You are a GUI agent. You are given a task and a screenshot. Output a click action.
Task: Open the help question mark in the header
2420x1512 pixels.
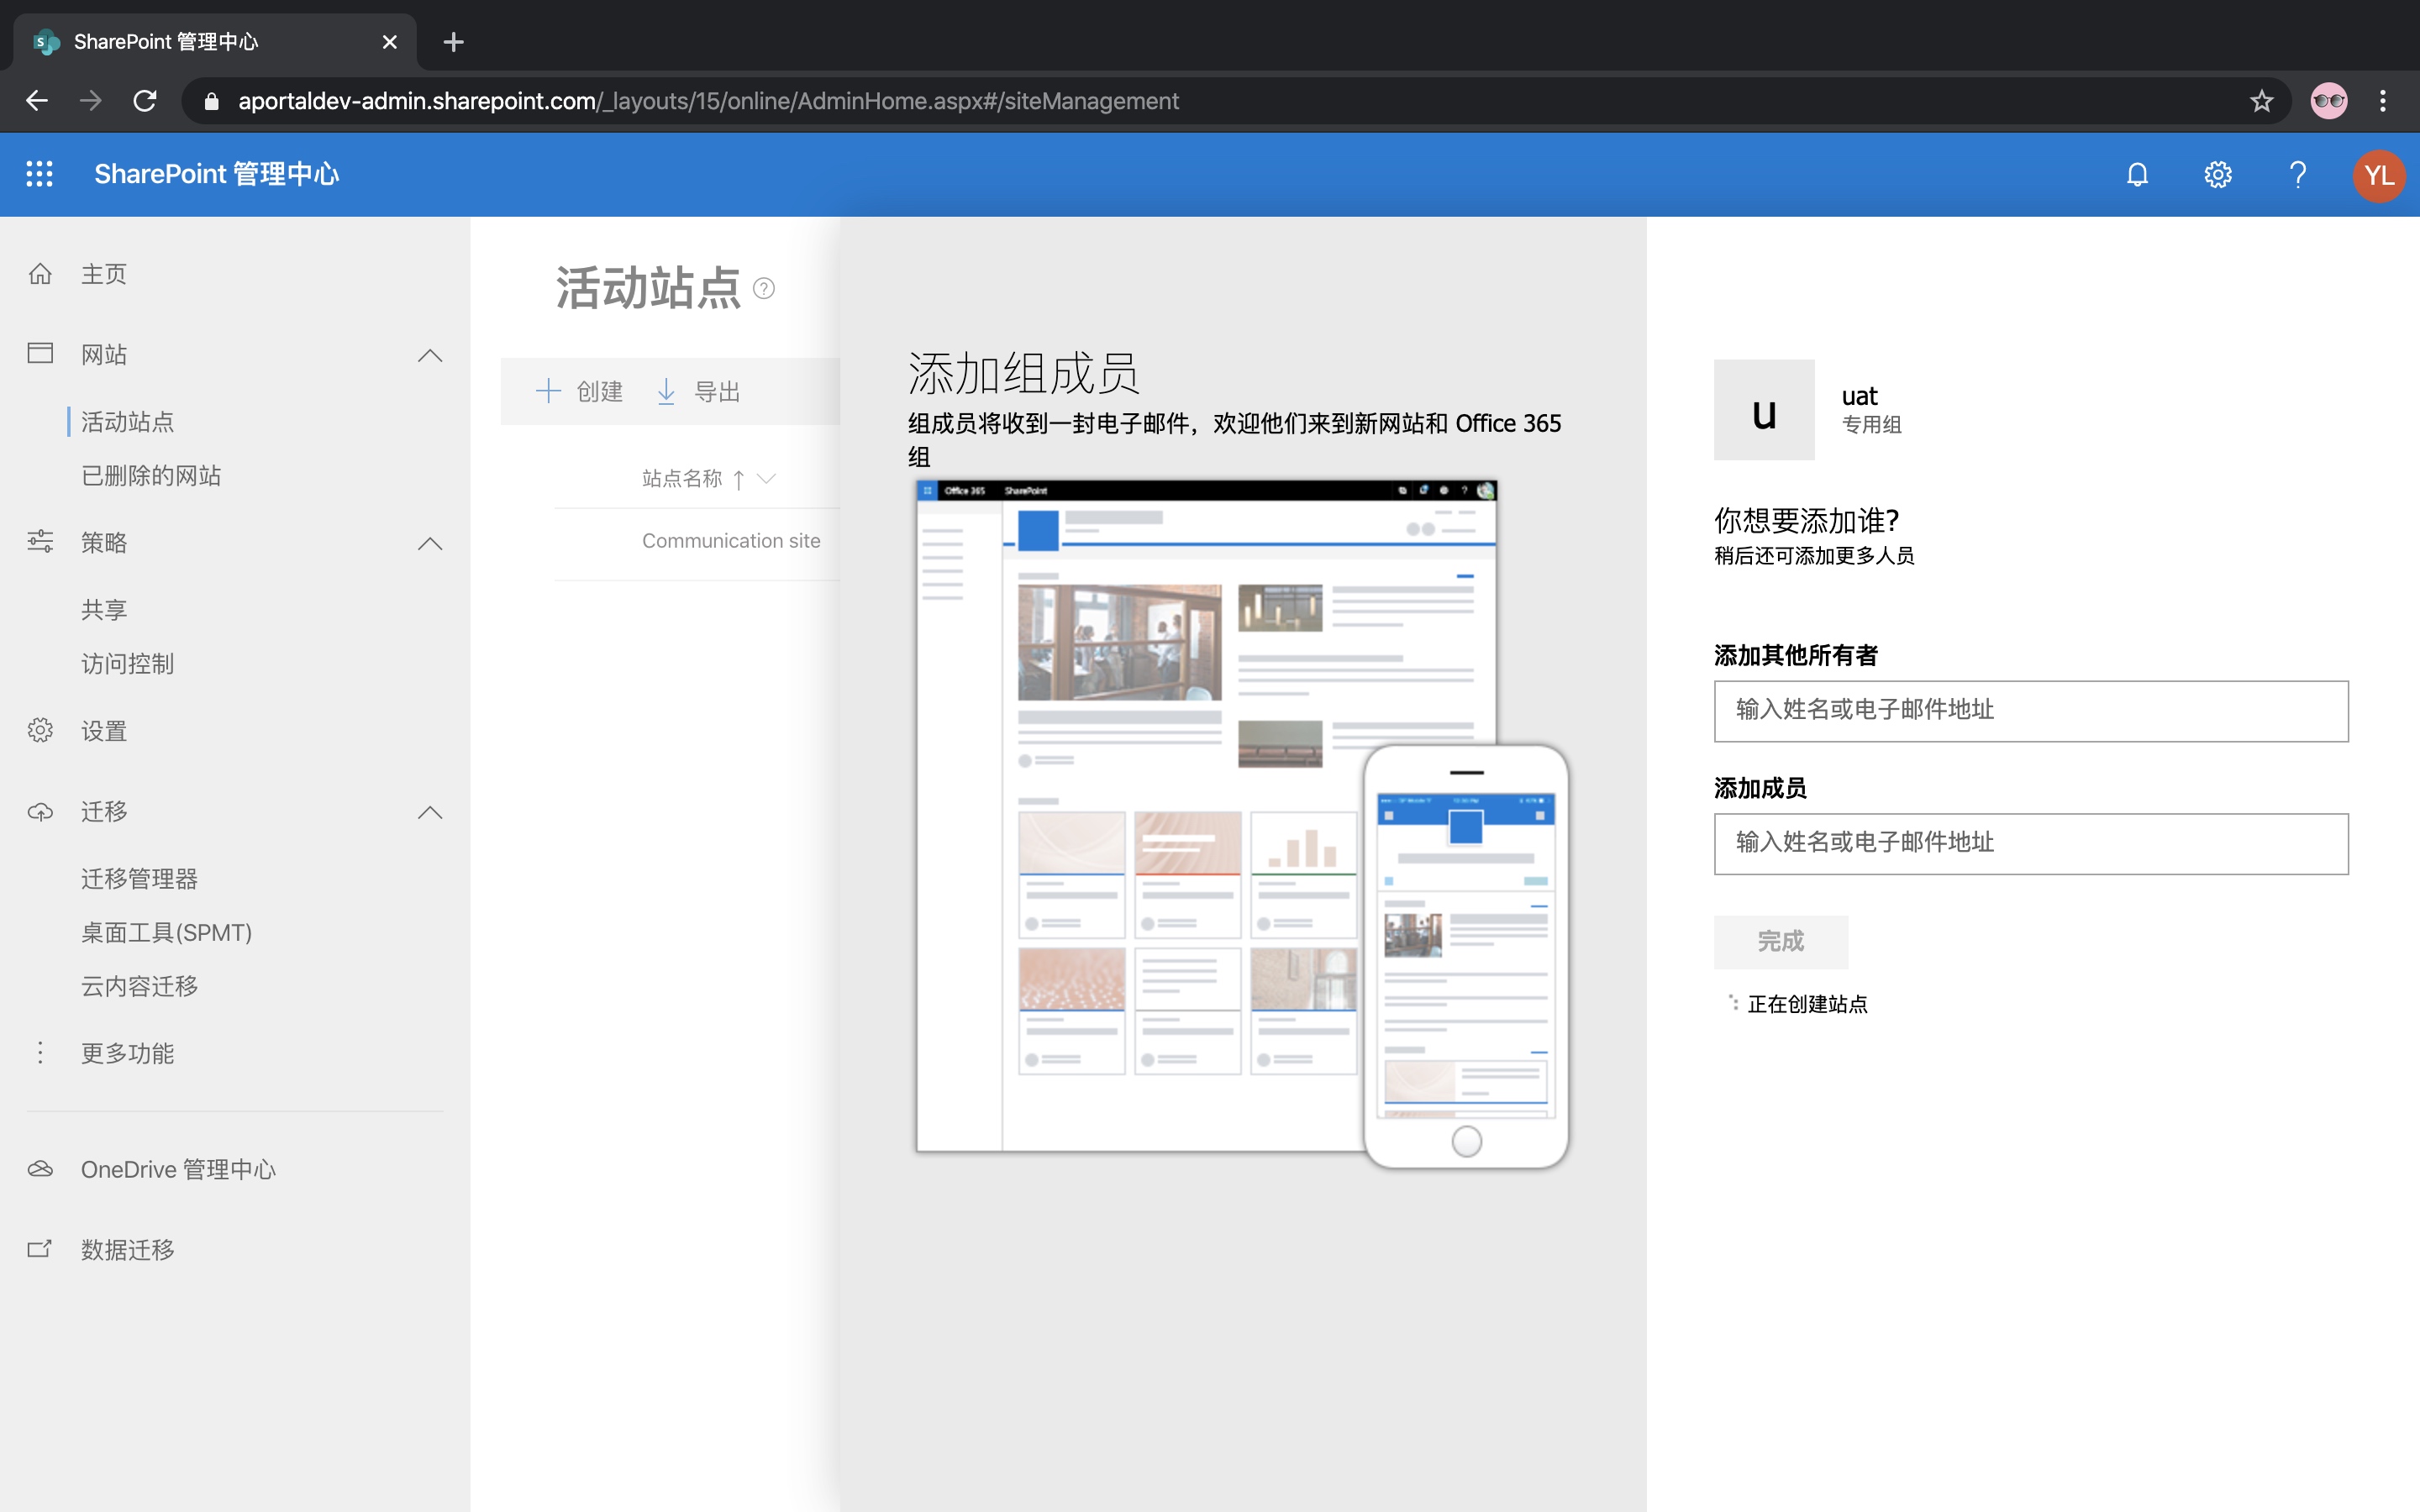2298,175
